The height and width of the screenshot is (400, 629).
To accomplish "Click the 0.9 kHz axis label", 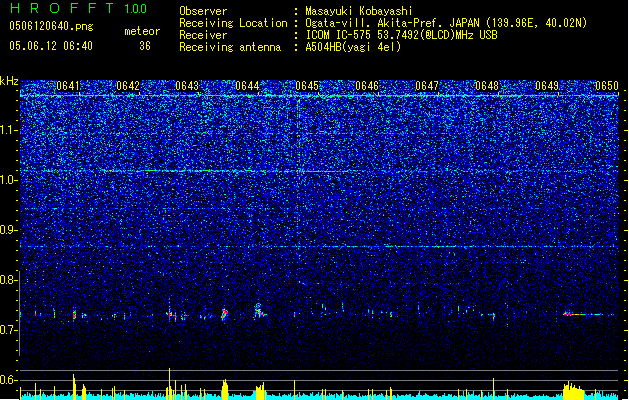I will click(8, 230).
